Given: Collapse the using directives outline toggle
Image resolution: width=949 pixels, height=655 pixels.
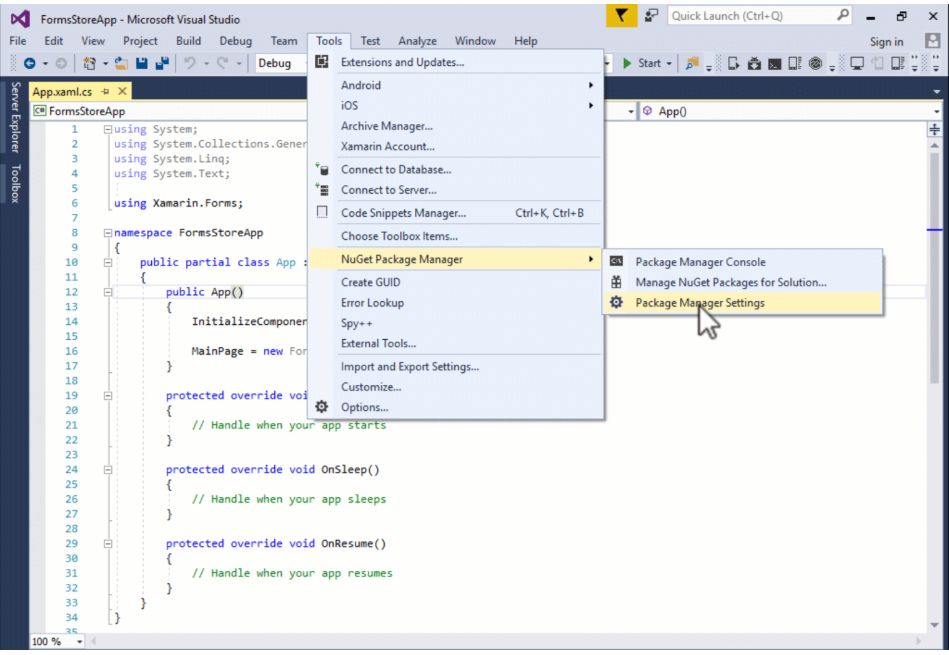Looking at the screenshot, I should pyautogui.click(x=108, y=129).
